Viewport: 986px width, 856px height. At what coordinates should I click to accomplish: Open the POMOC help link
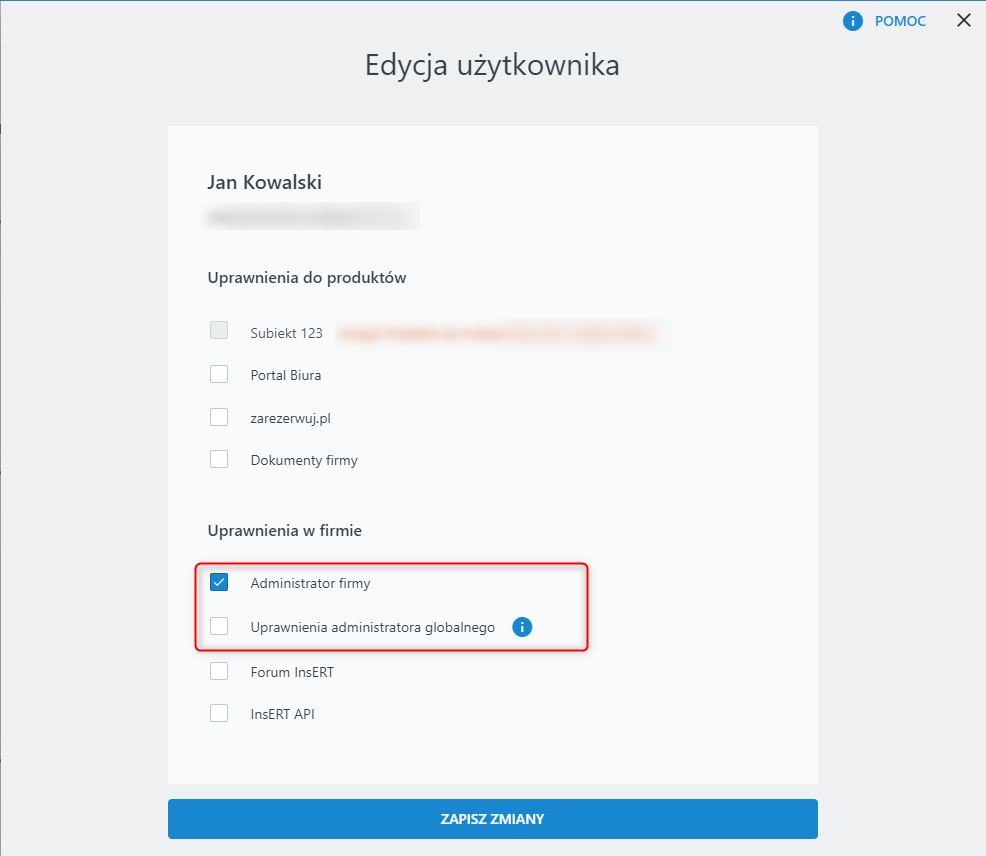pos(900,21)
